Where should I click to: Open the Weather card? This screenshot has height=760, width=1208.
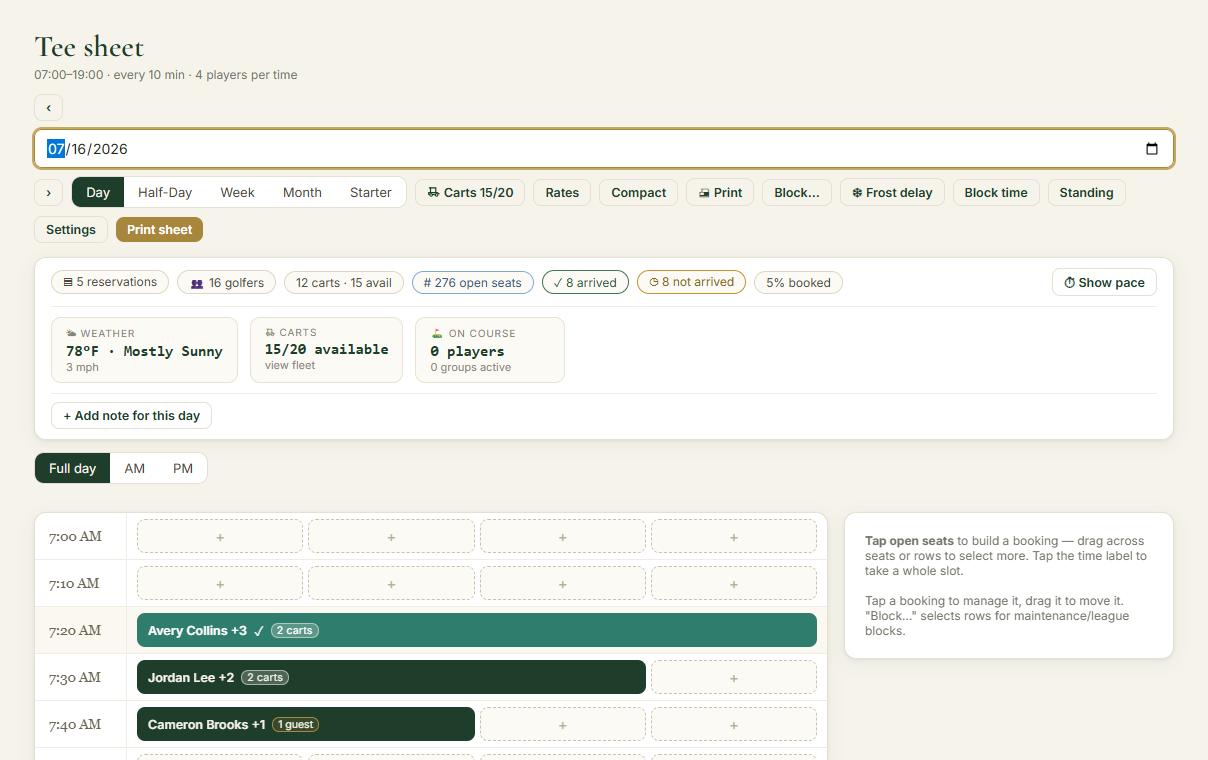[x=145, y=350]
